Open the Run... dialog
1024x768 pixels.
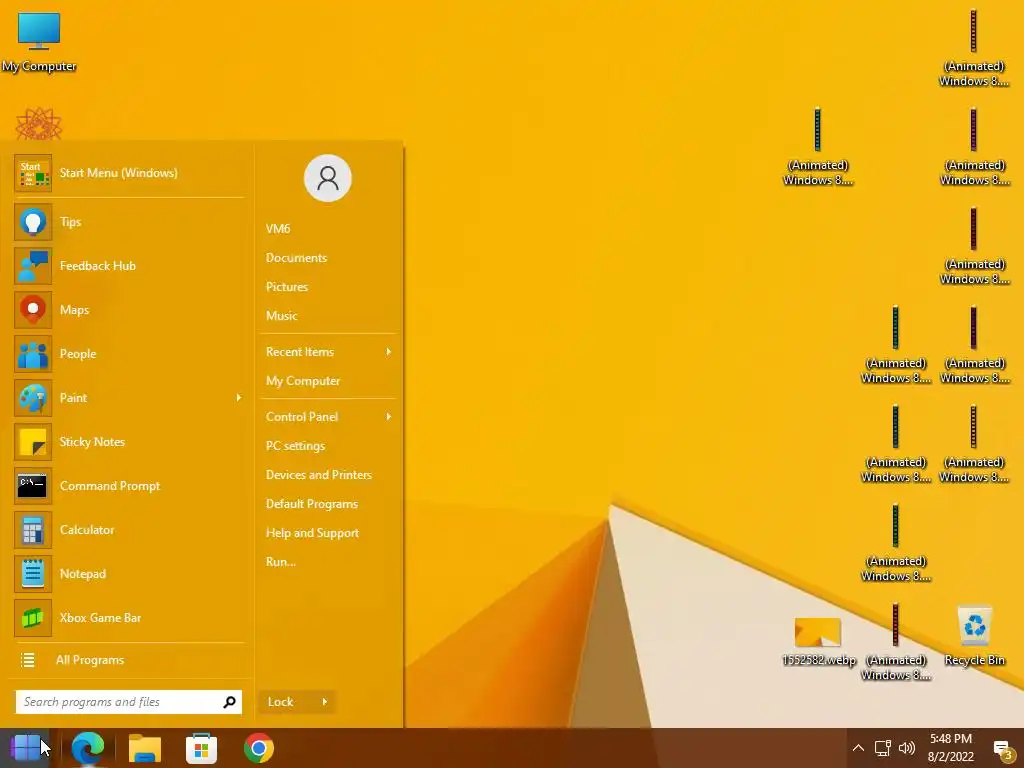pyautogui.click(x=281, y=562)
